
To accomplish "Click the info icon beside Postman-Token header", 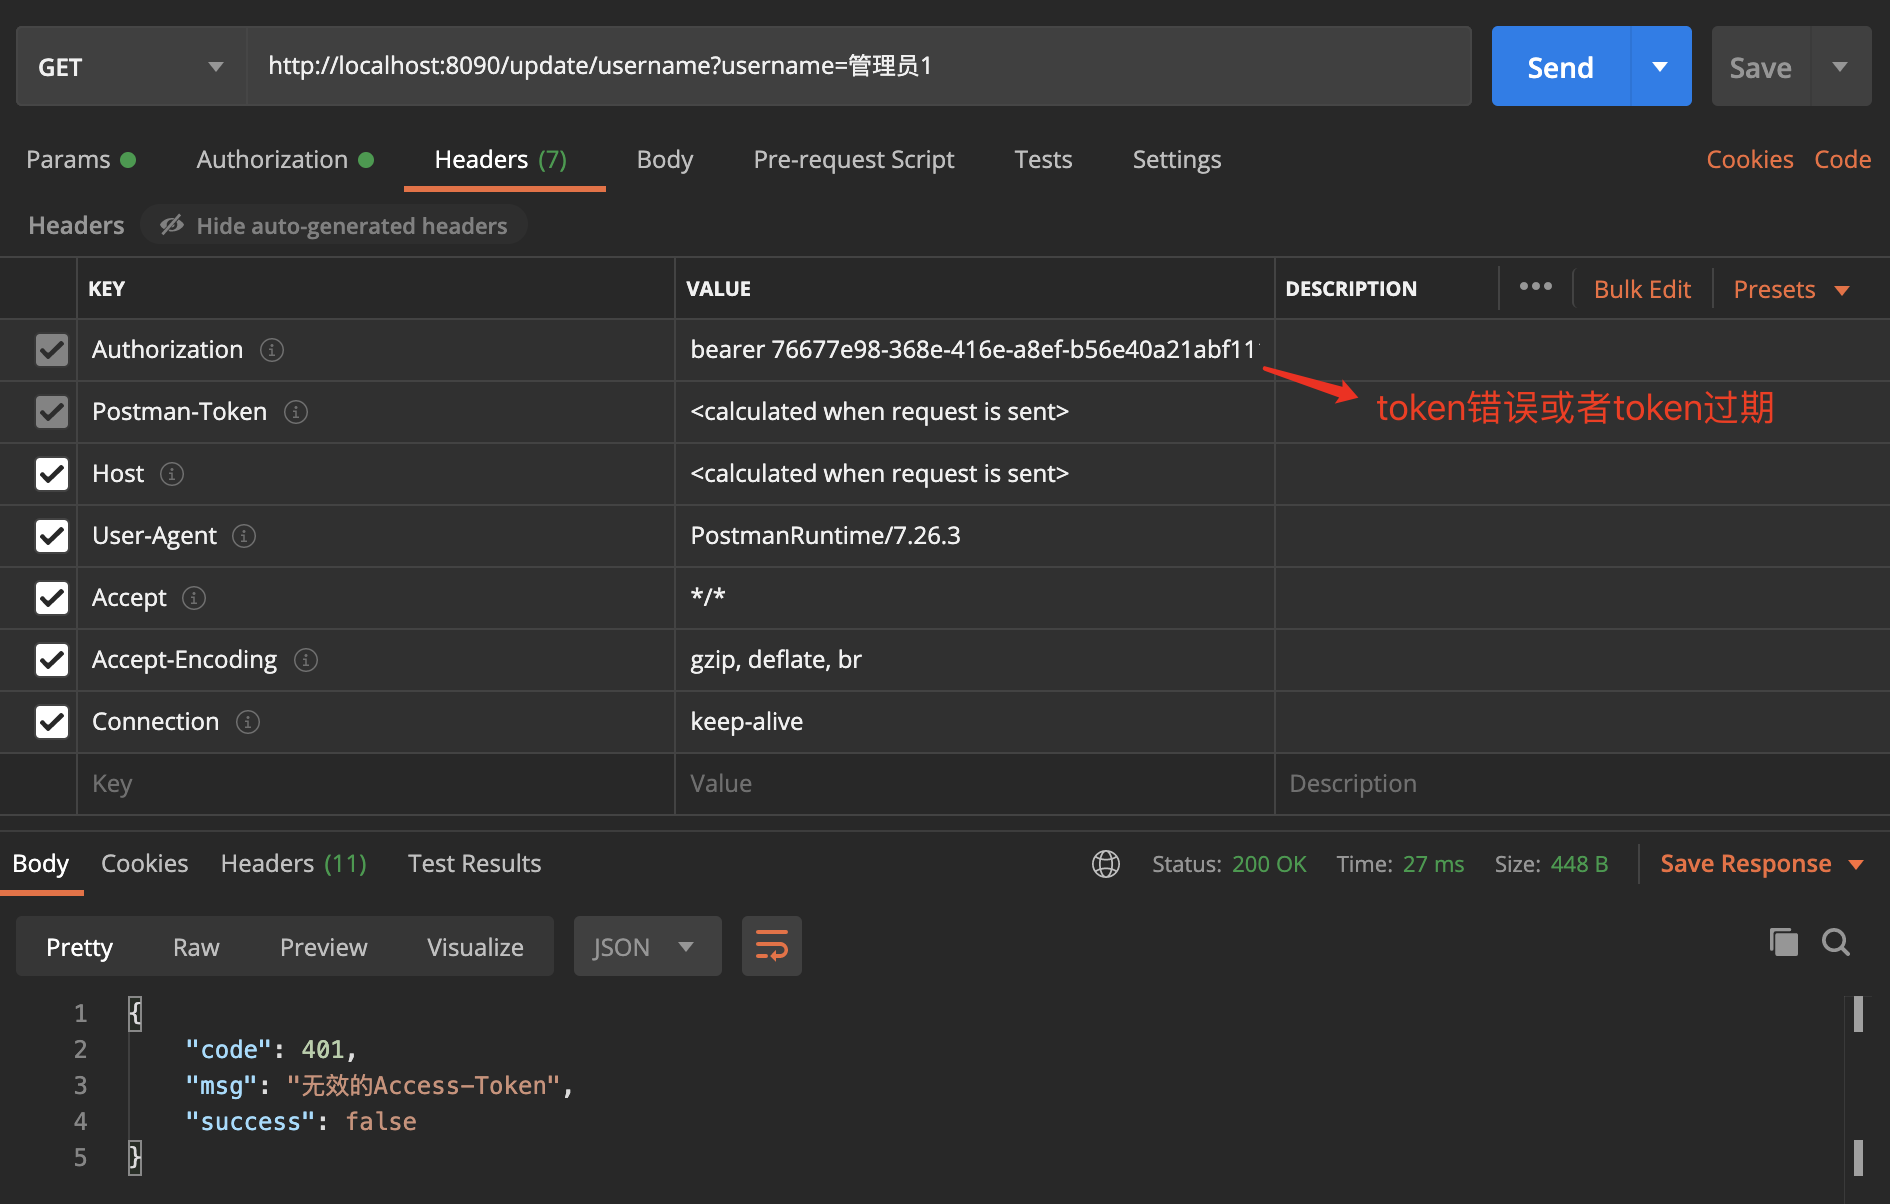I will [296, 412].
